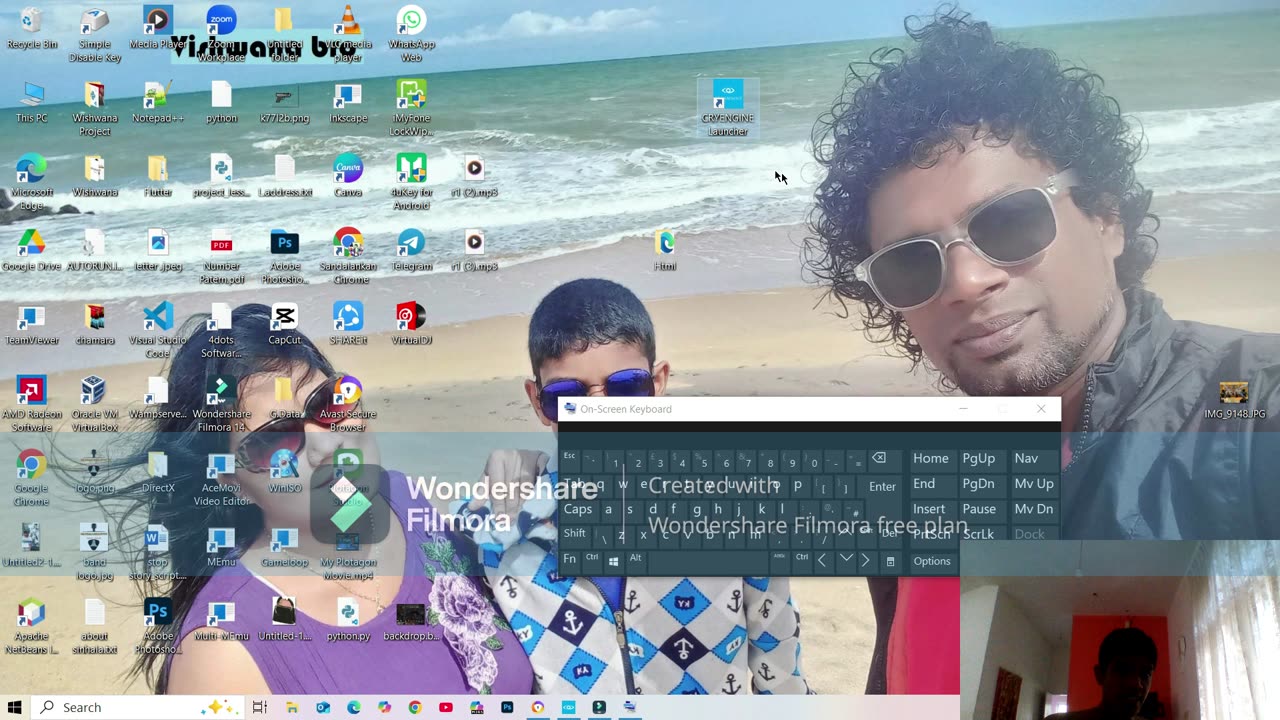This screenshot has width=1280, height=720.
Task: Launch SHAREit from the desktop
Action: 347,324
